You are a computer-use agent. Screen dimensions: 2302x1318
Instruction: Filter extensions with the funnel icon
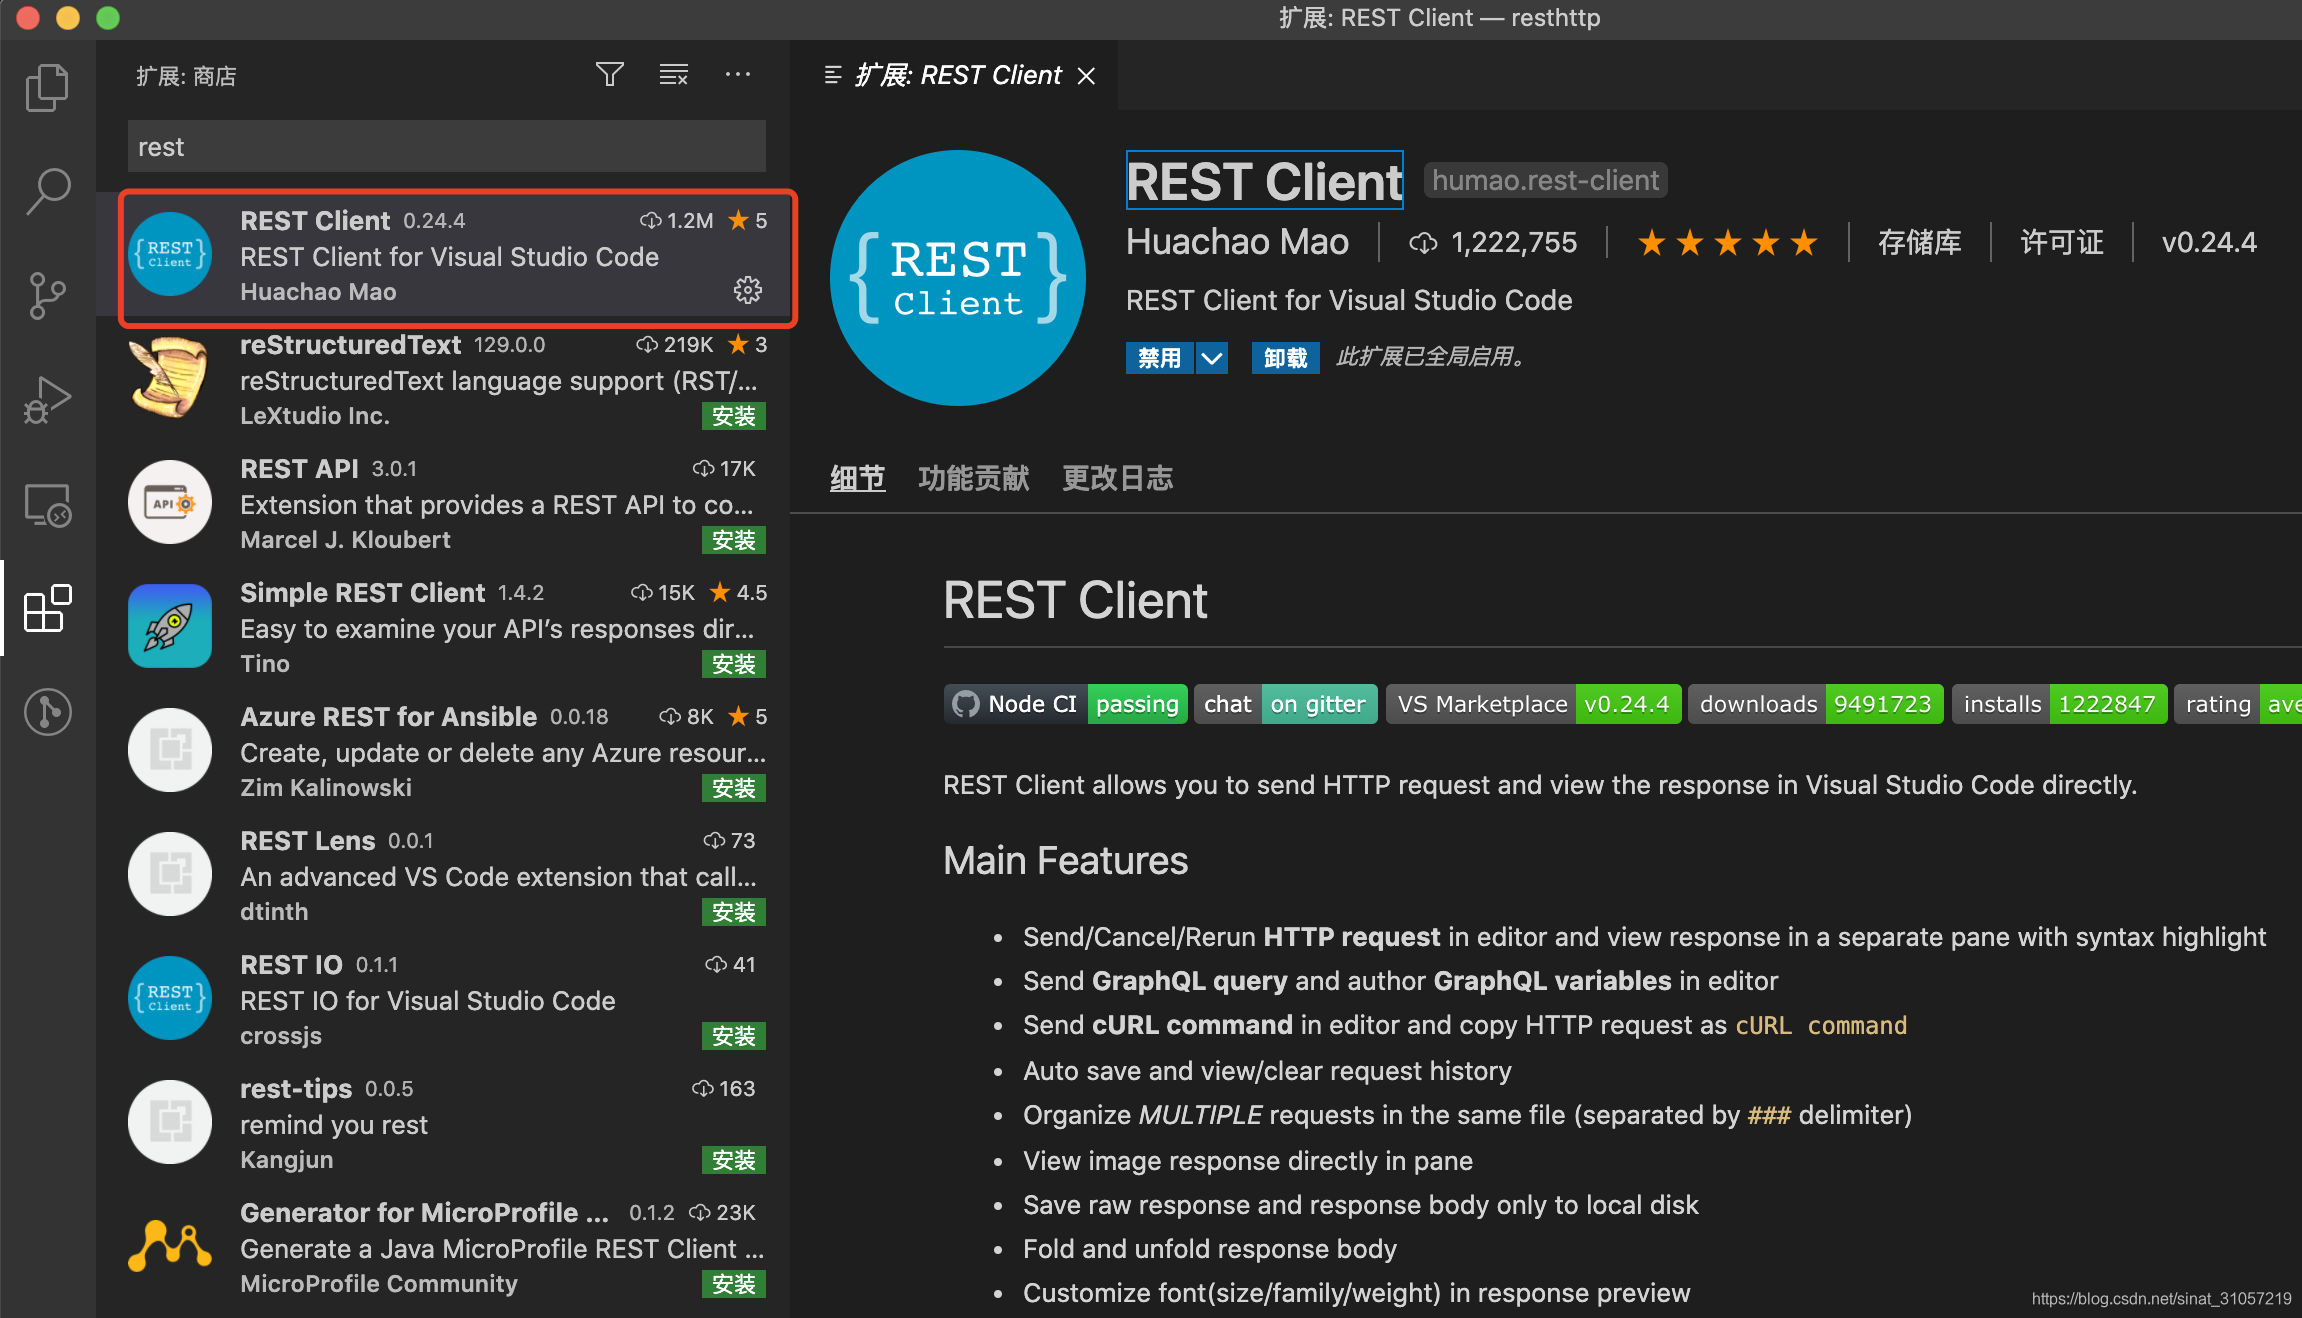[x=609, y=75]
